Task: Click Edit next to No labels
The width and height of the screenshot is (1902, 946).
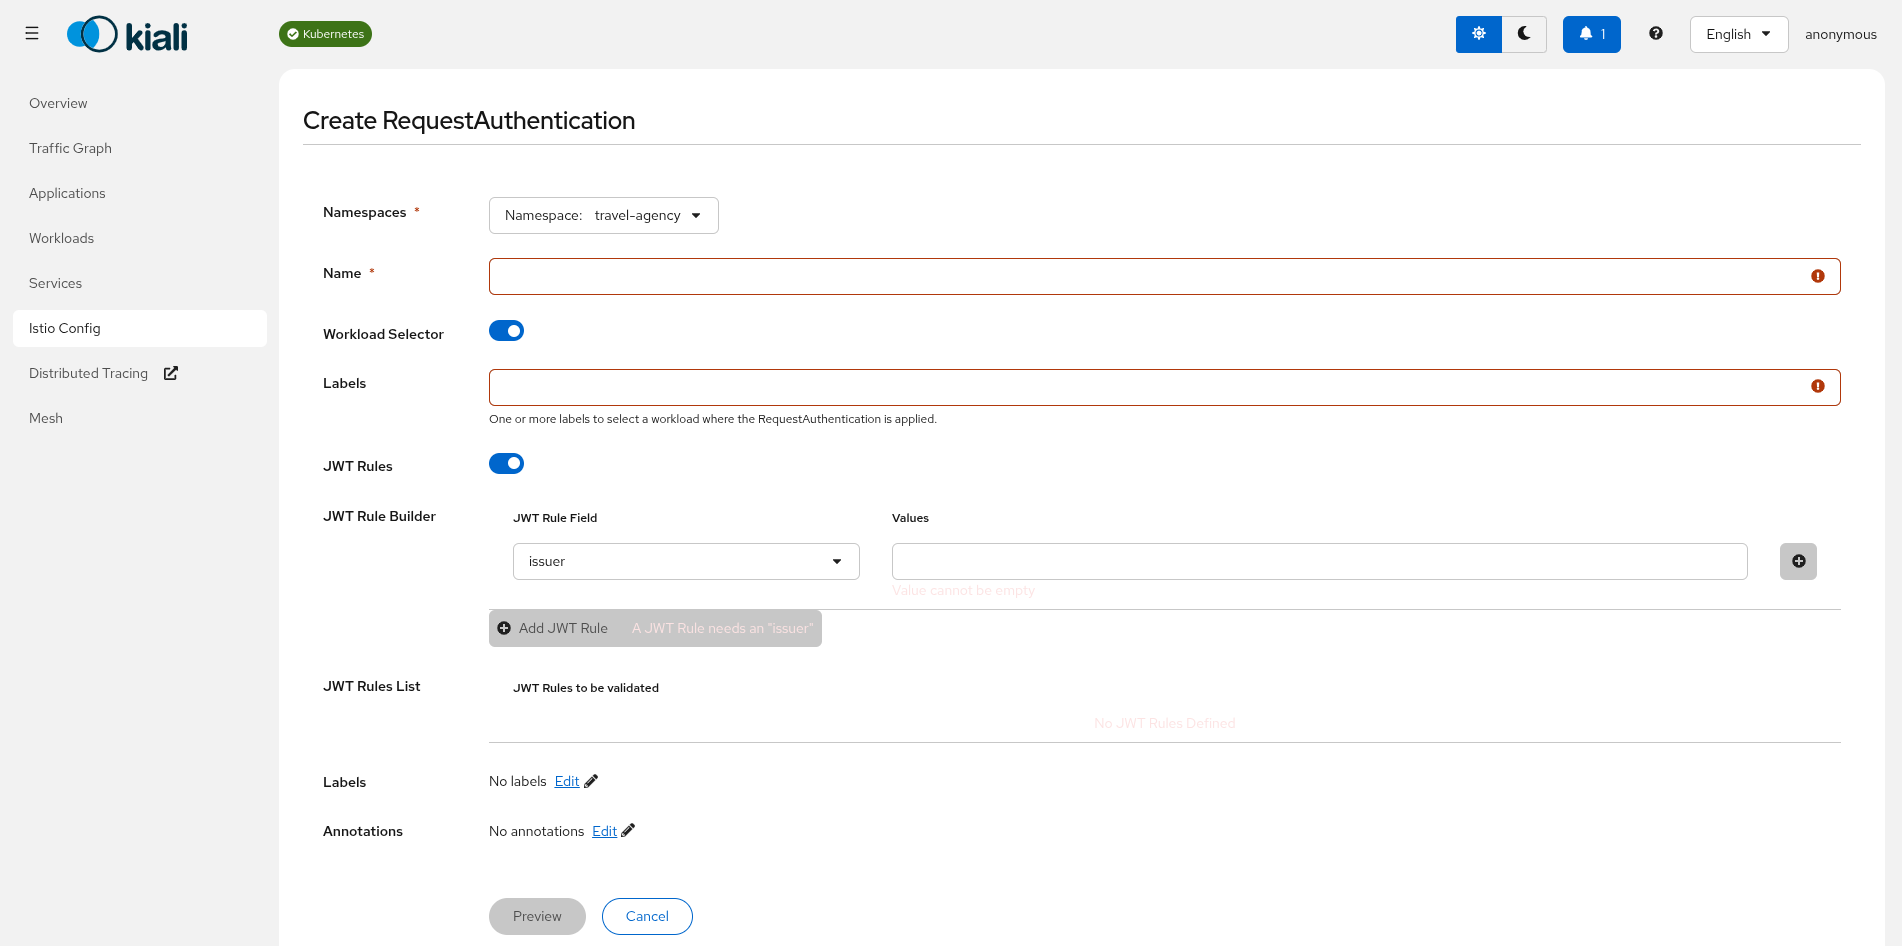Action: pyautogui.click(x=566, y=781)
